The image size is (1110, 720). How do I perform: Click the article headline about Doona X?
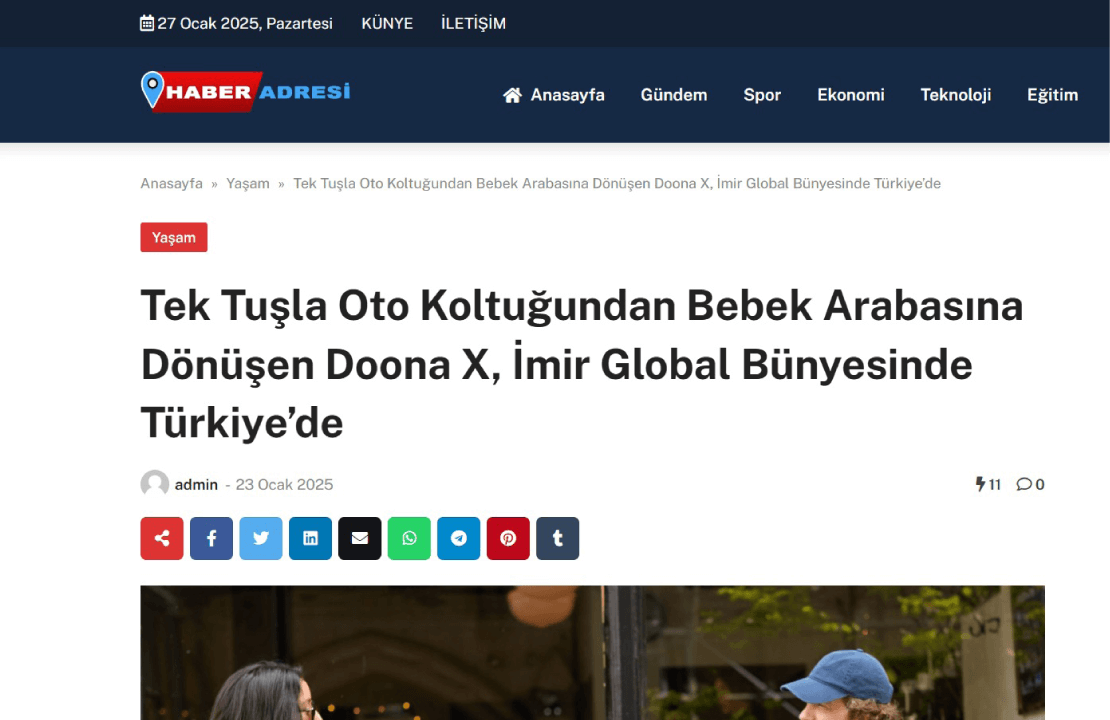click(x=582, y=364)
